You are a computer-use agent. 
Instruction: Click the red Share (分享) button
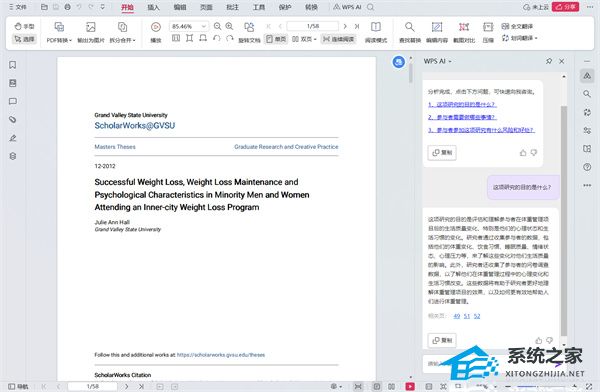[566, 7]
